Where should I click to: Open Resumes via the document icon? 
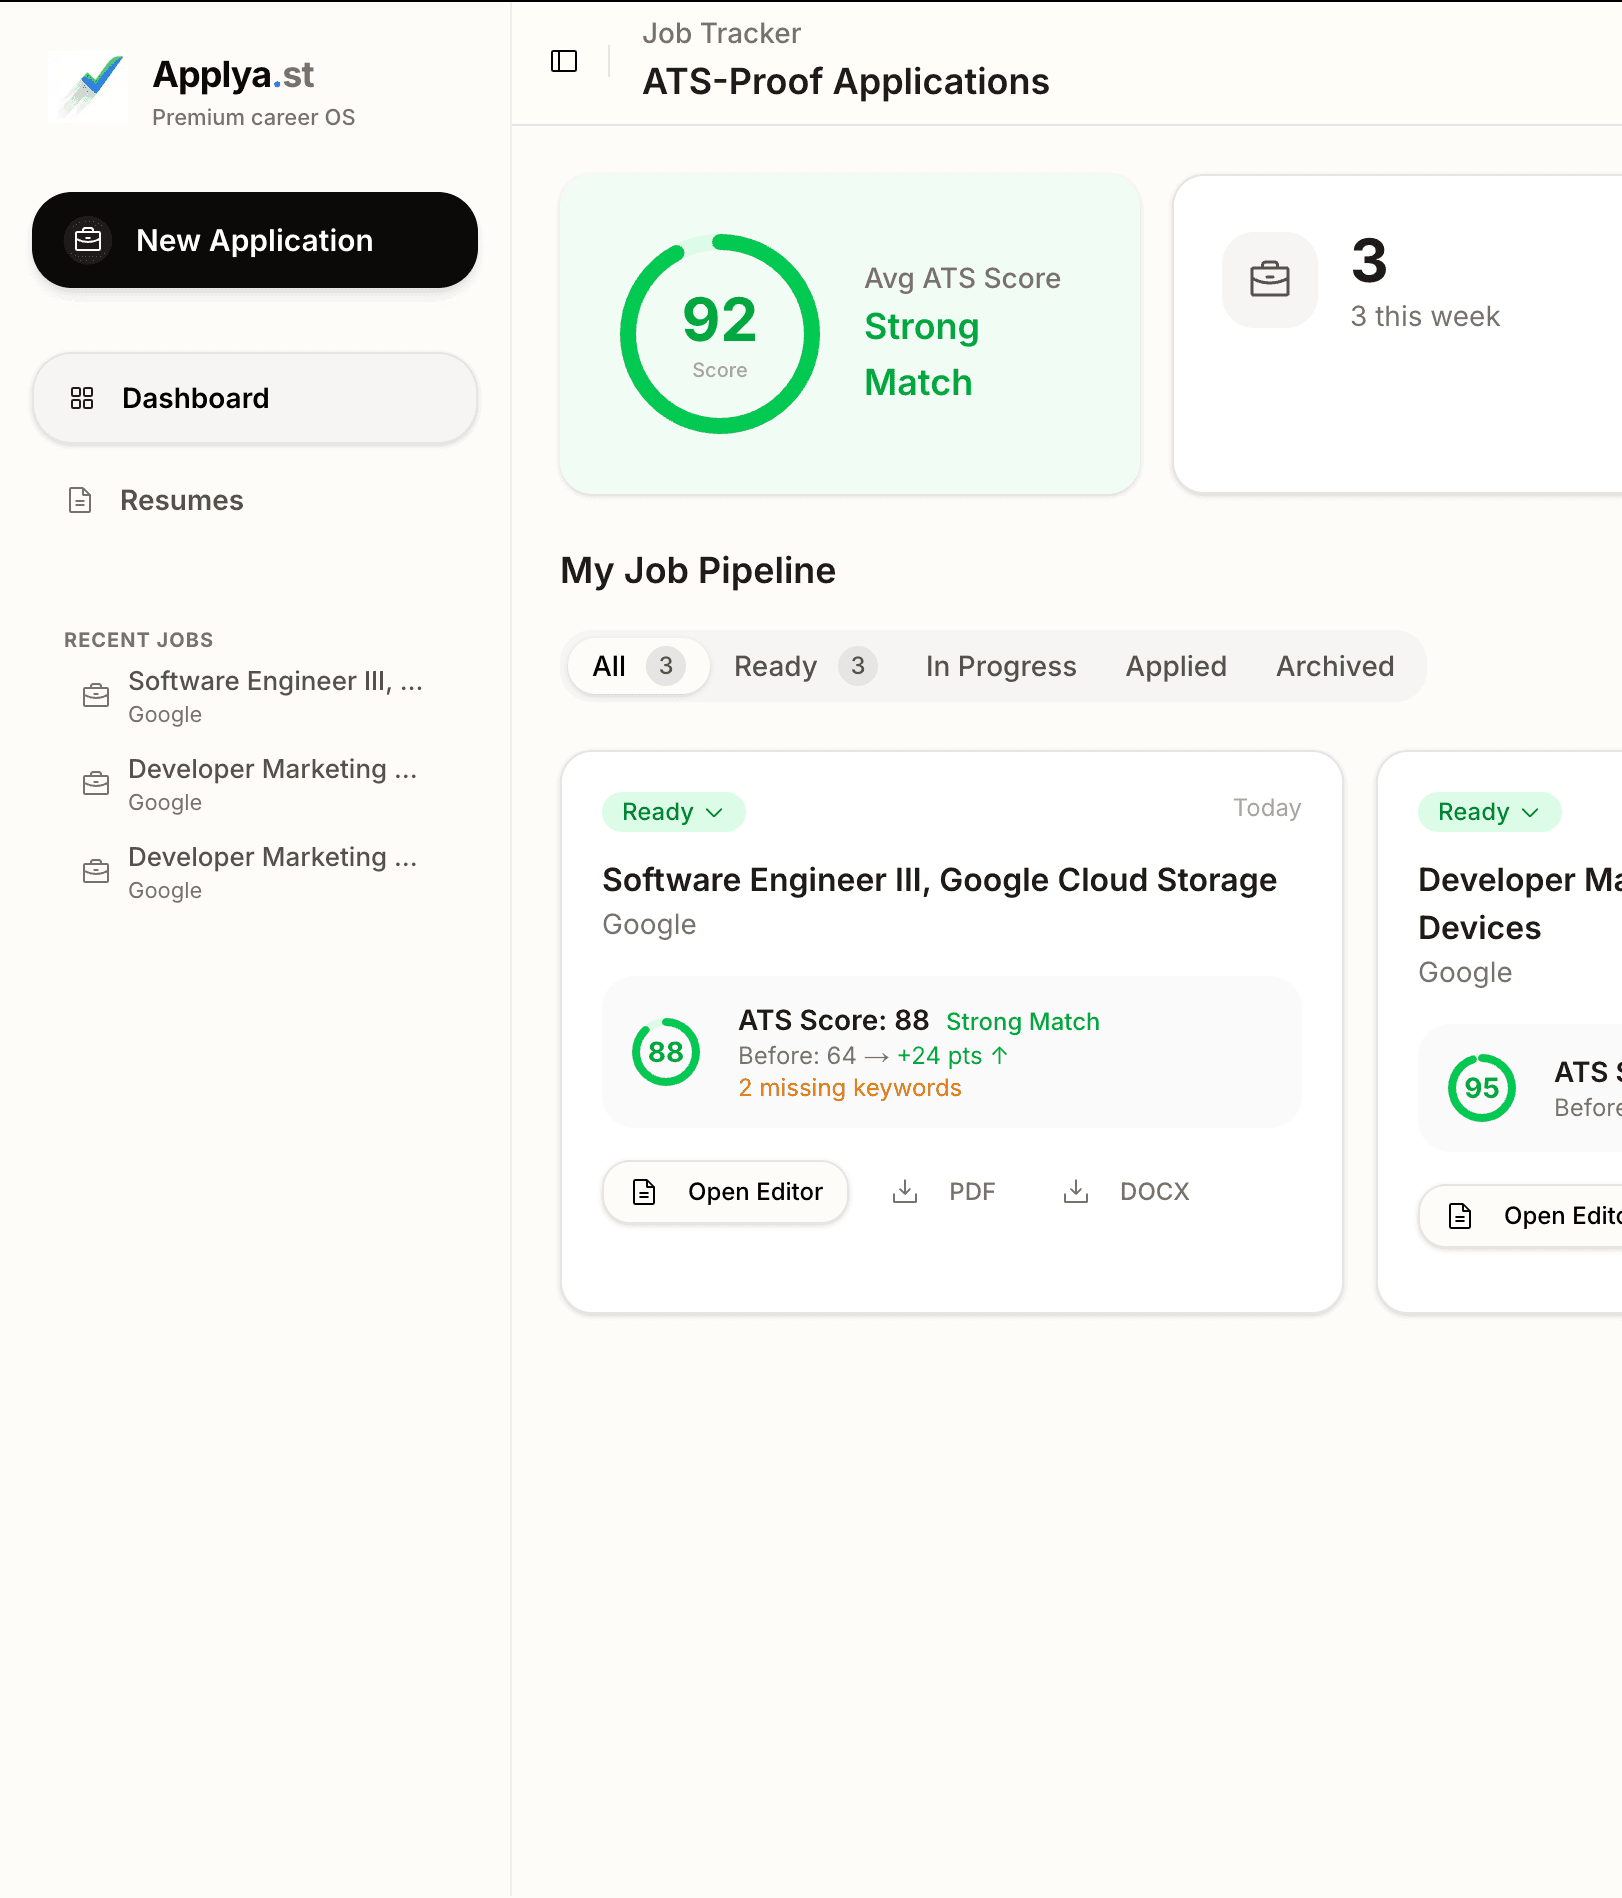(81, 500)
